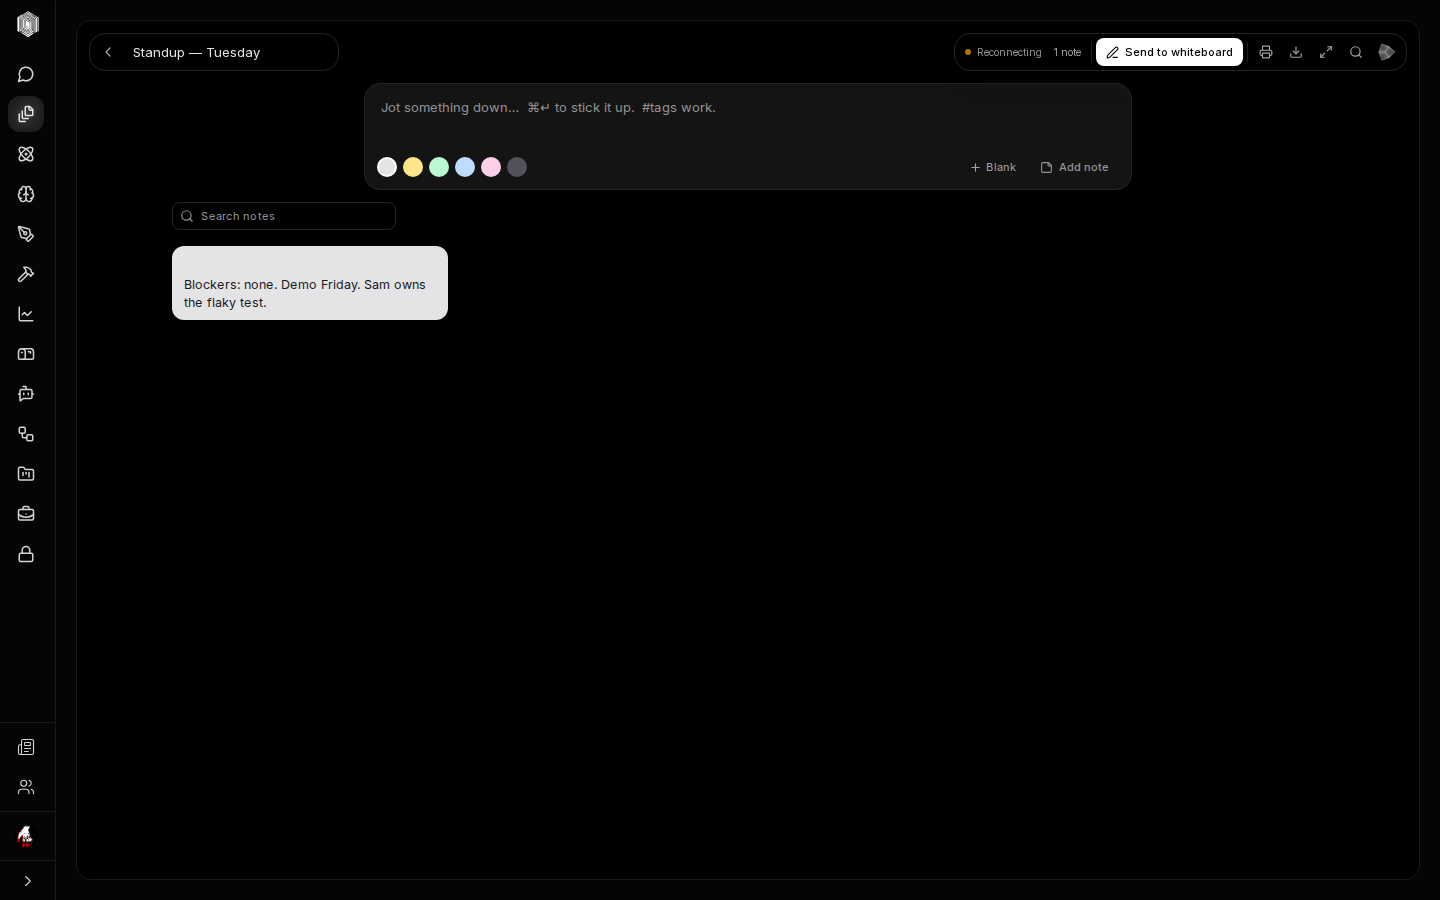Go back using the arrow beside Standup — Tuesday
The image size is (1440, 900).
(x=109, y=52)
